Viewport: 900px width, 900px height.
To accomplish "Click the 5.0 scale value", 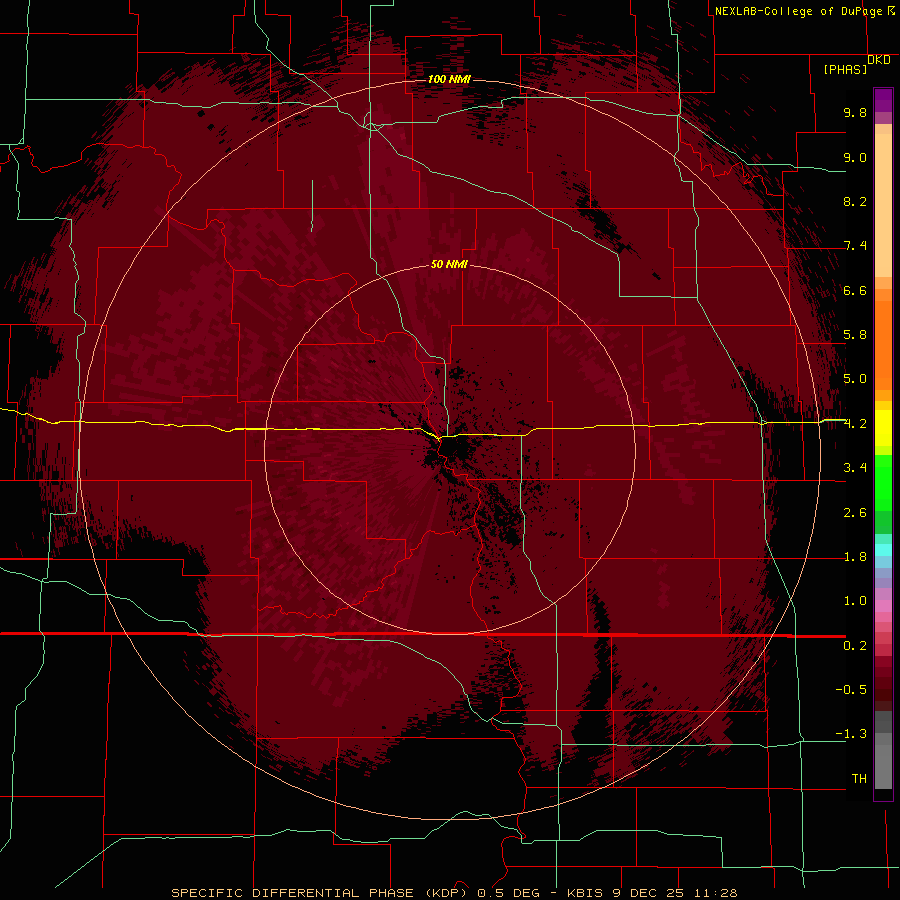I will pos(855,379).
